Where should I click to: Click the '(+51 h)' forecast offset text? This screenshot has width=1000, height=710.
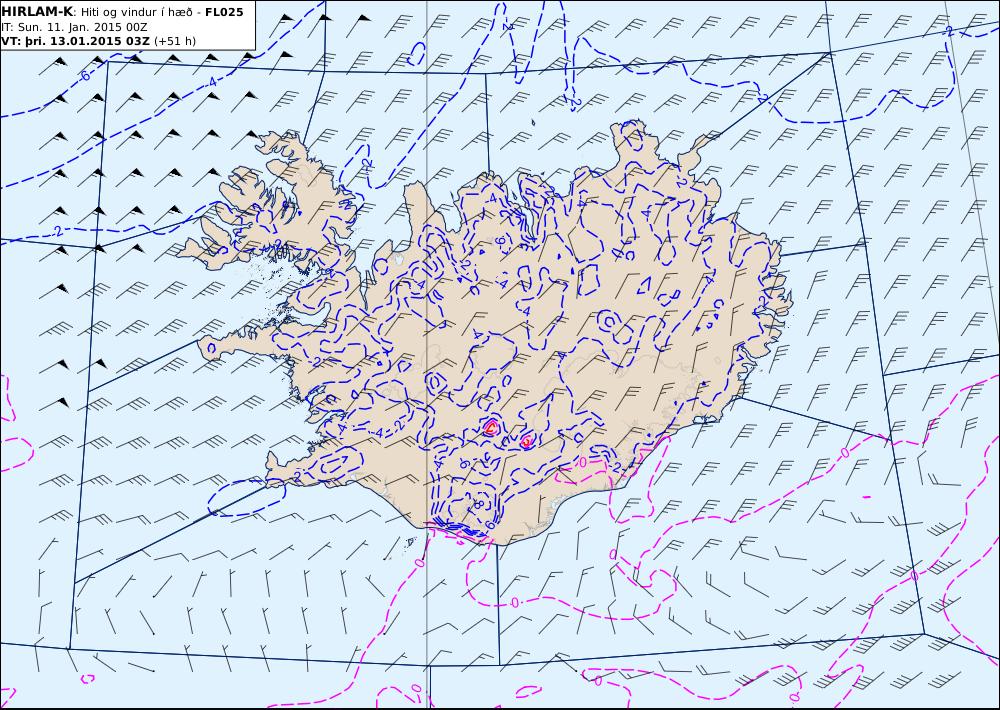point(175,41)
